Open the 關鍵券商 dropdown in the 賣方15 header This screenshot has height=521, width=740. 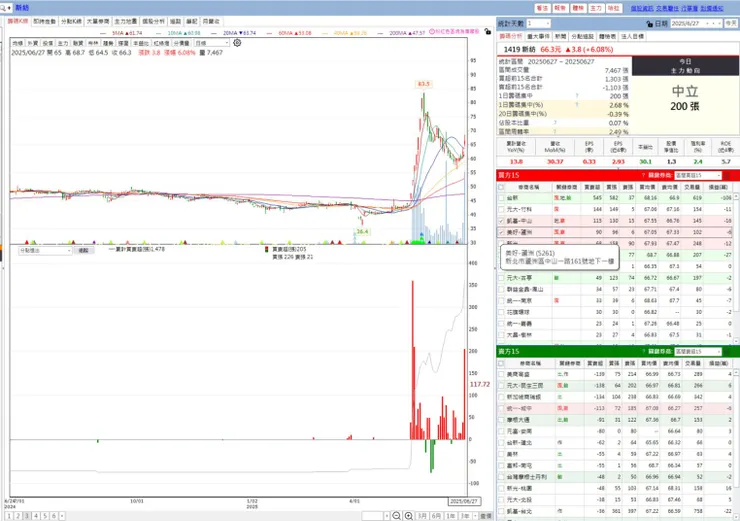[x=698, y=352]
